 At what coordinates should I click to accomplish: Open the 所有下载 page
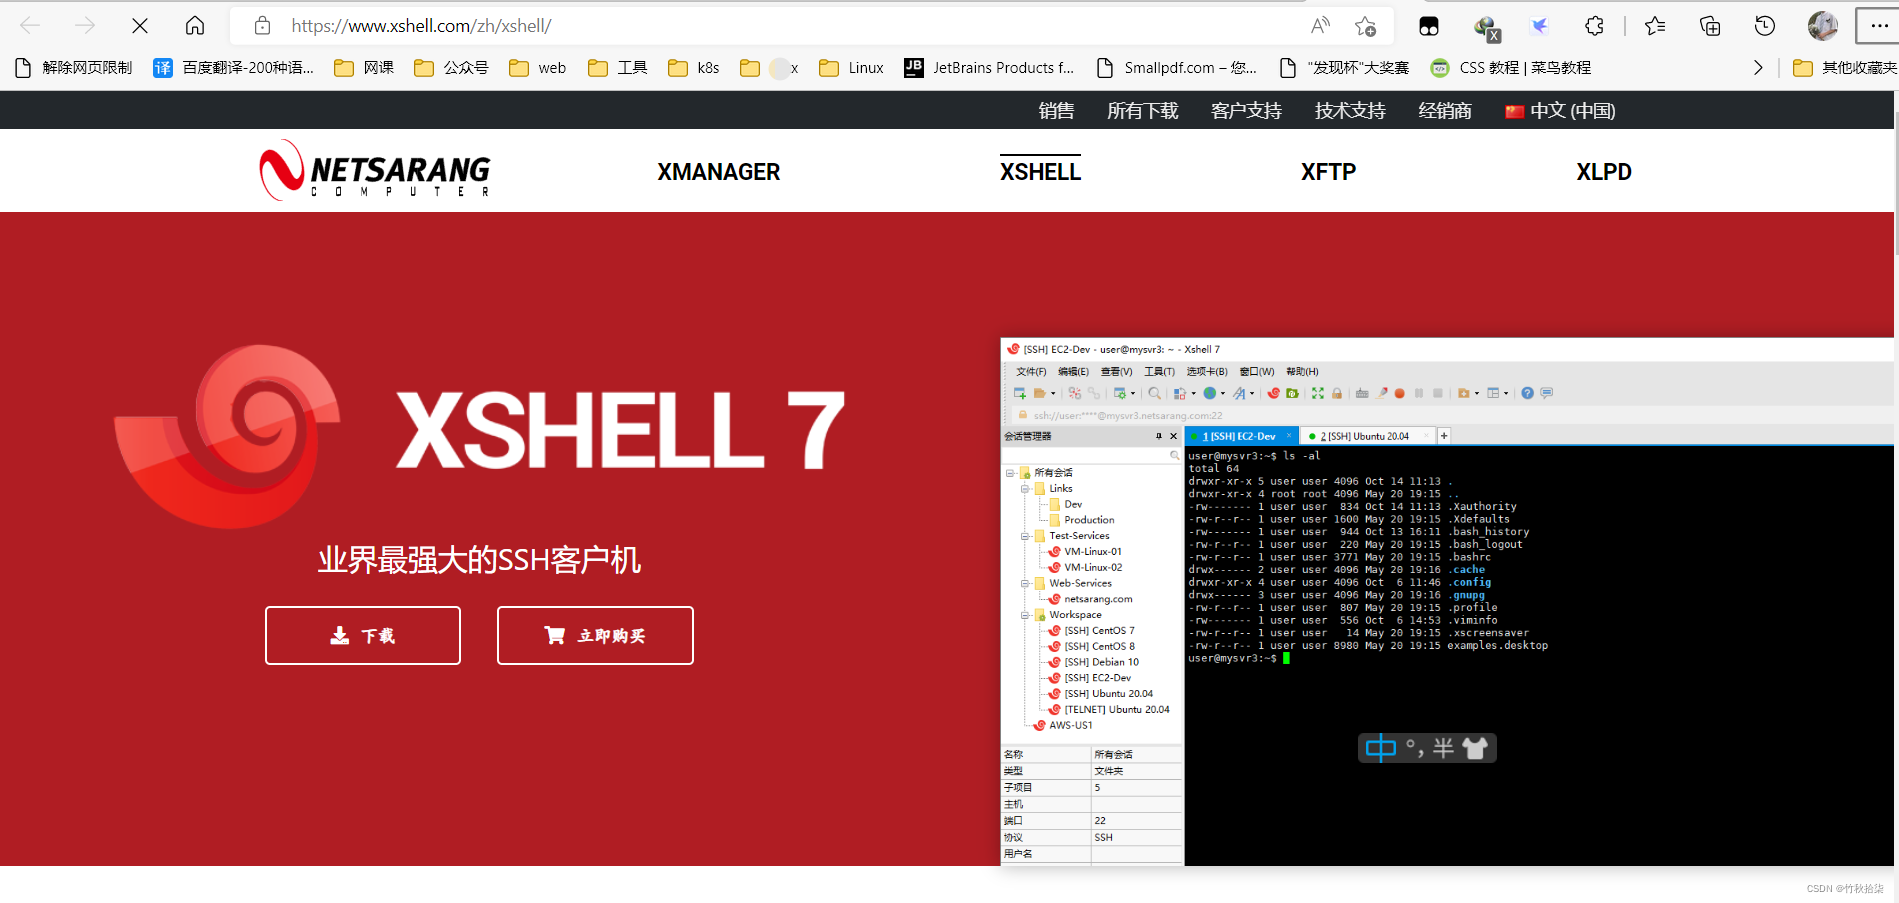click(x=1143, y=111)
